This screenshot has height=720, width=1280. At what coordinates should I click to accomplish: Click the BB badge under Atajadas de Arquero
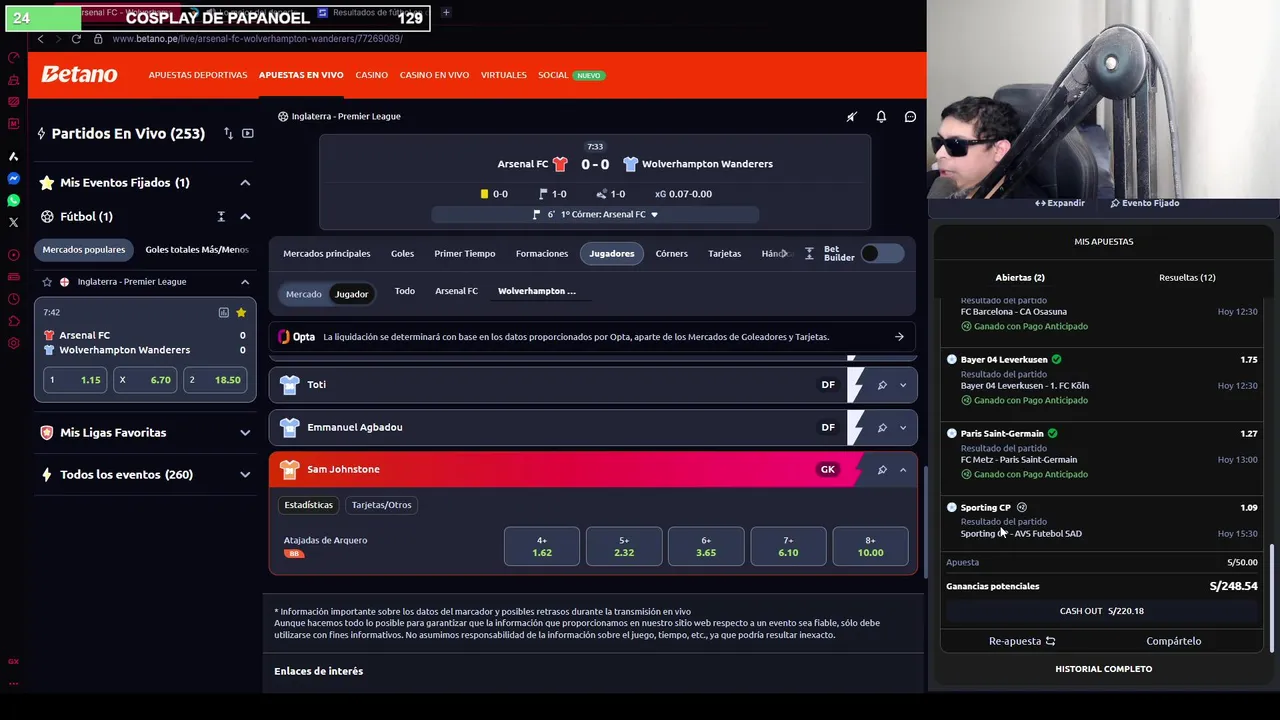pyautogui.click(x=293, y=554)
